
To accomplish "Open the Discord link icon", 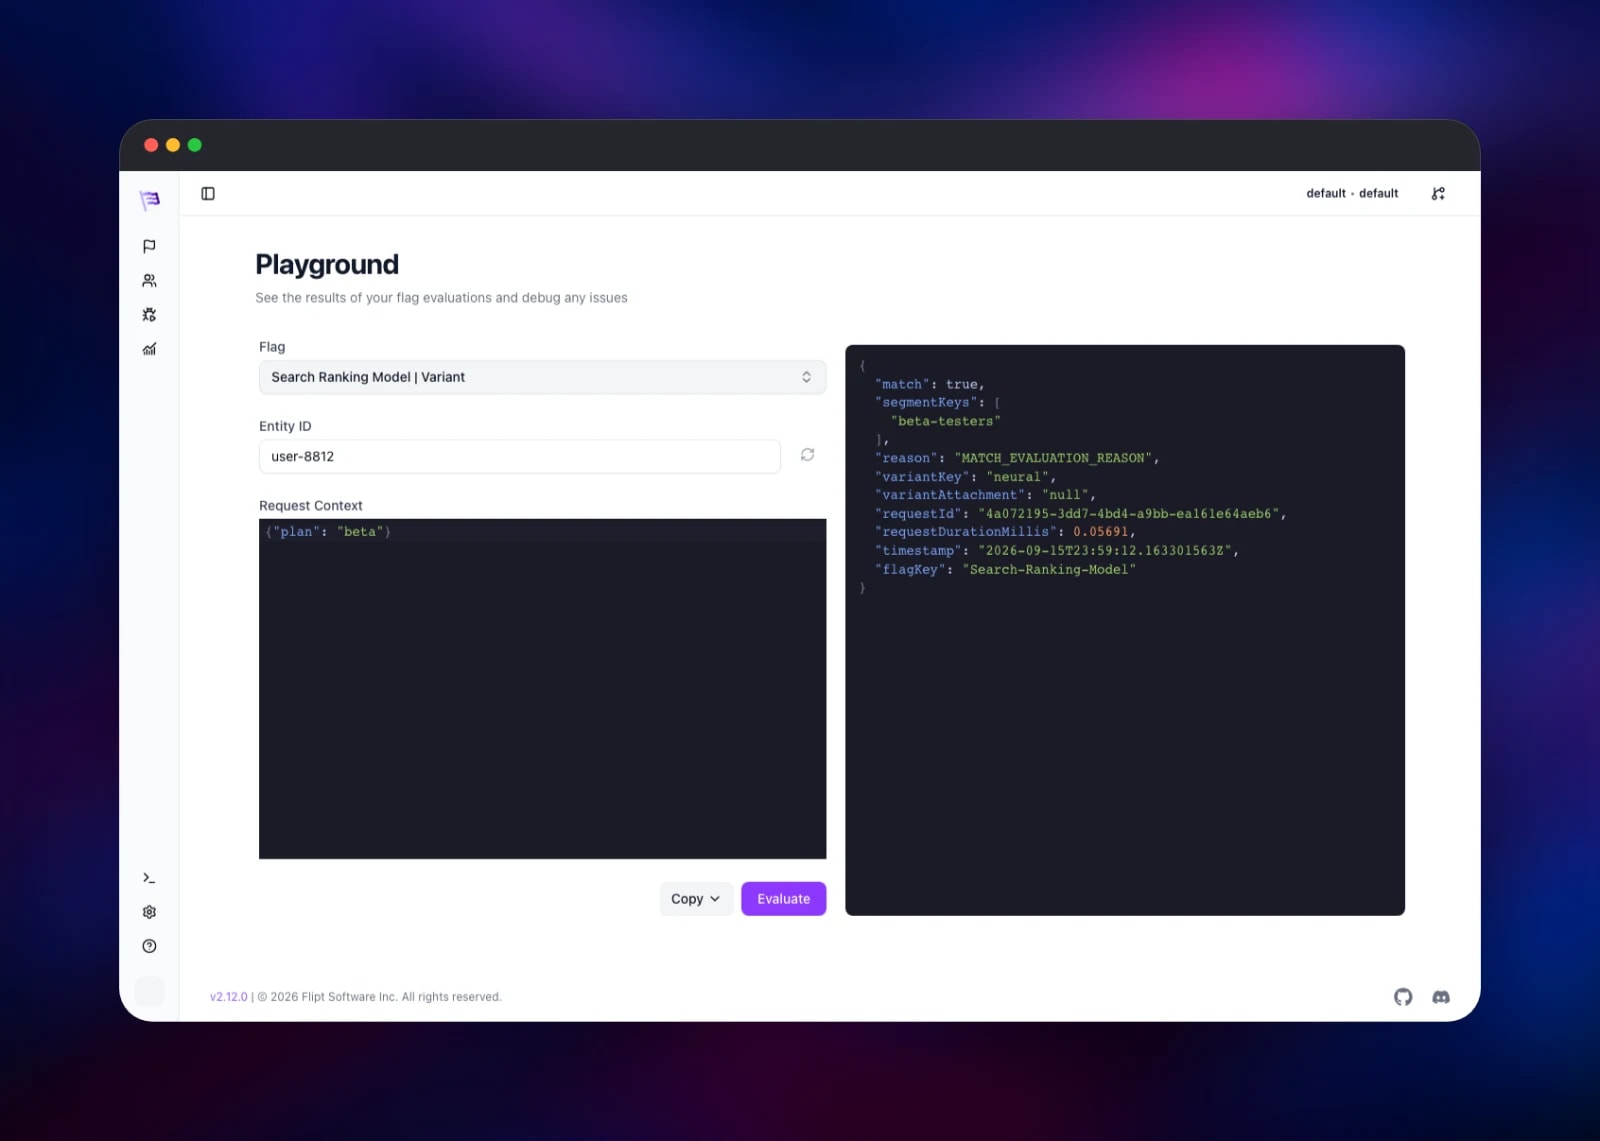I will pyautogui.click(x=1441, y=997).
